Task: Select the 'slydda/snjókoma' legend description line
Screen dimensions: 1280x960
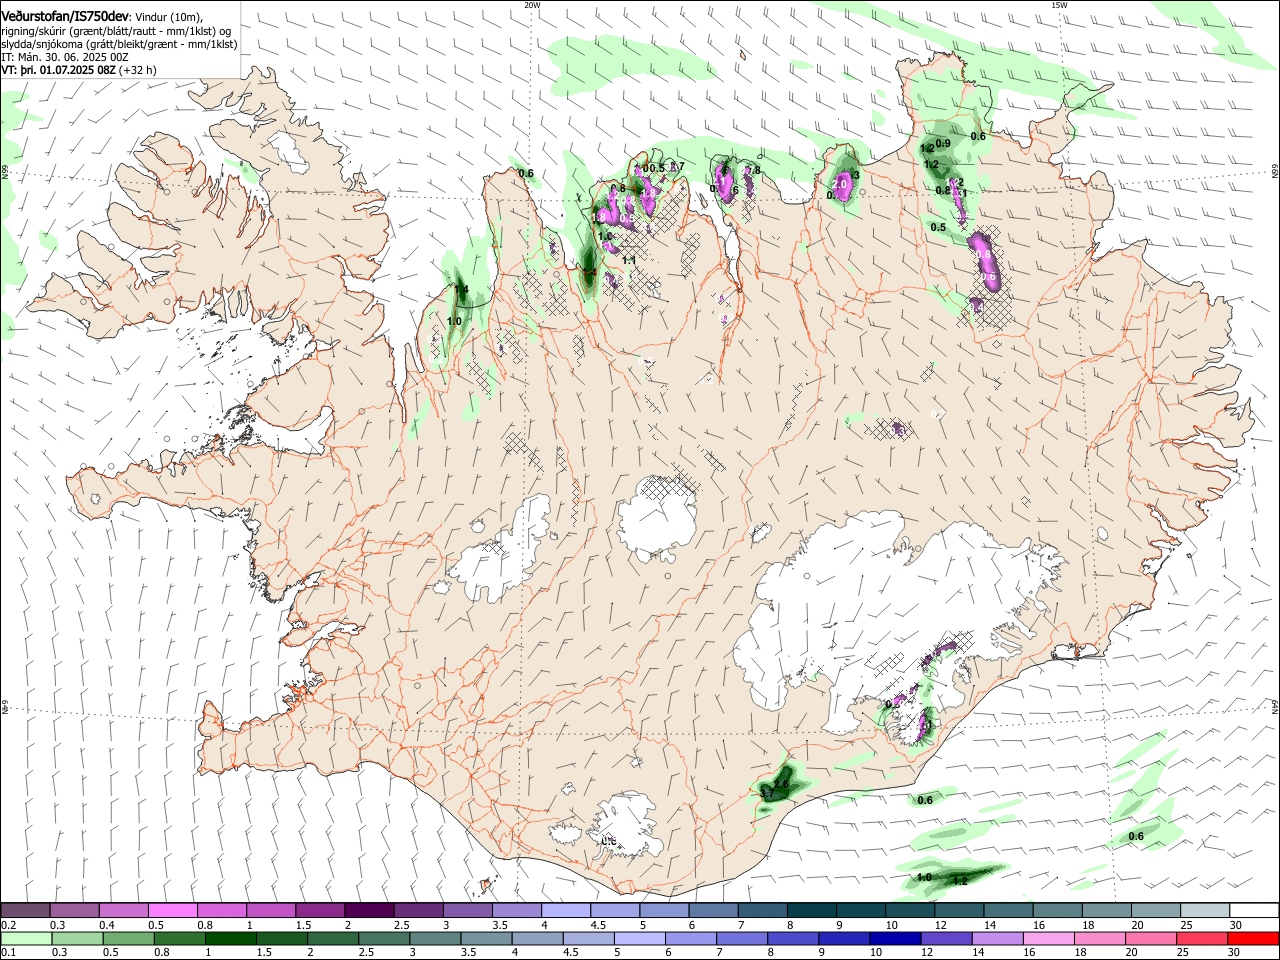Action: click(x=119, y=44)
